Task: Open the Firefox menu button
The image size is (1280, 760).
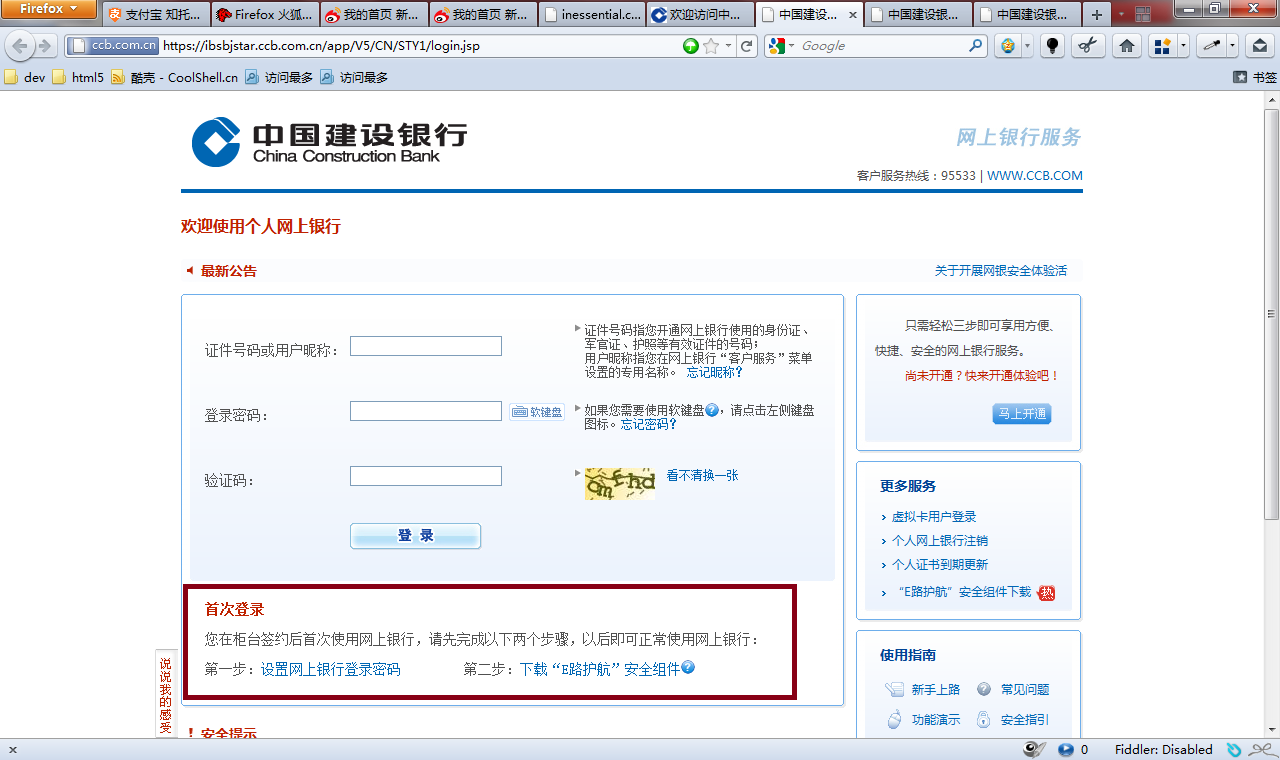Action: click(48, 9)
